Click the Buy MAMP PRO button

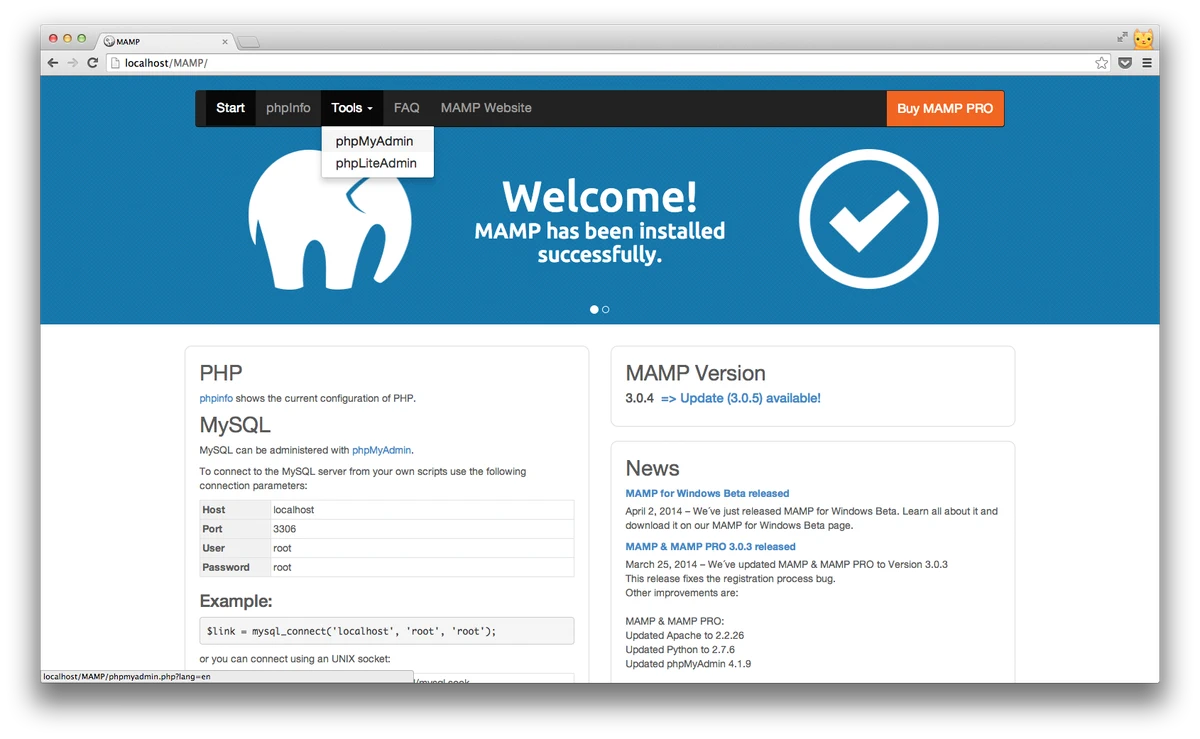tap(945, 108)
